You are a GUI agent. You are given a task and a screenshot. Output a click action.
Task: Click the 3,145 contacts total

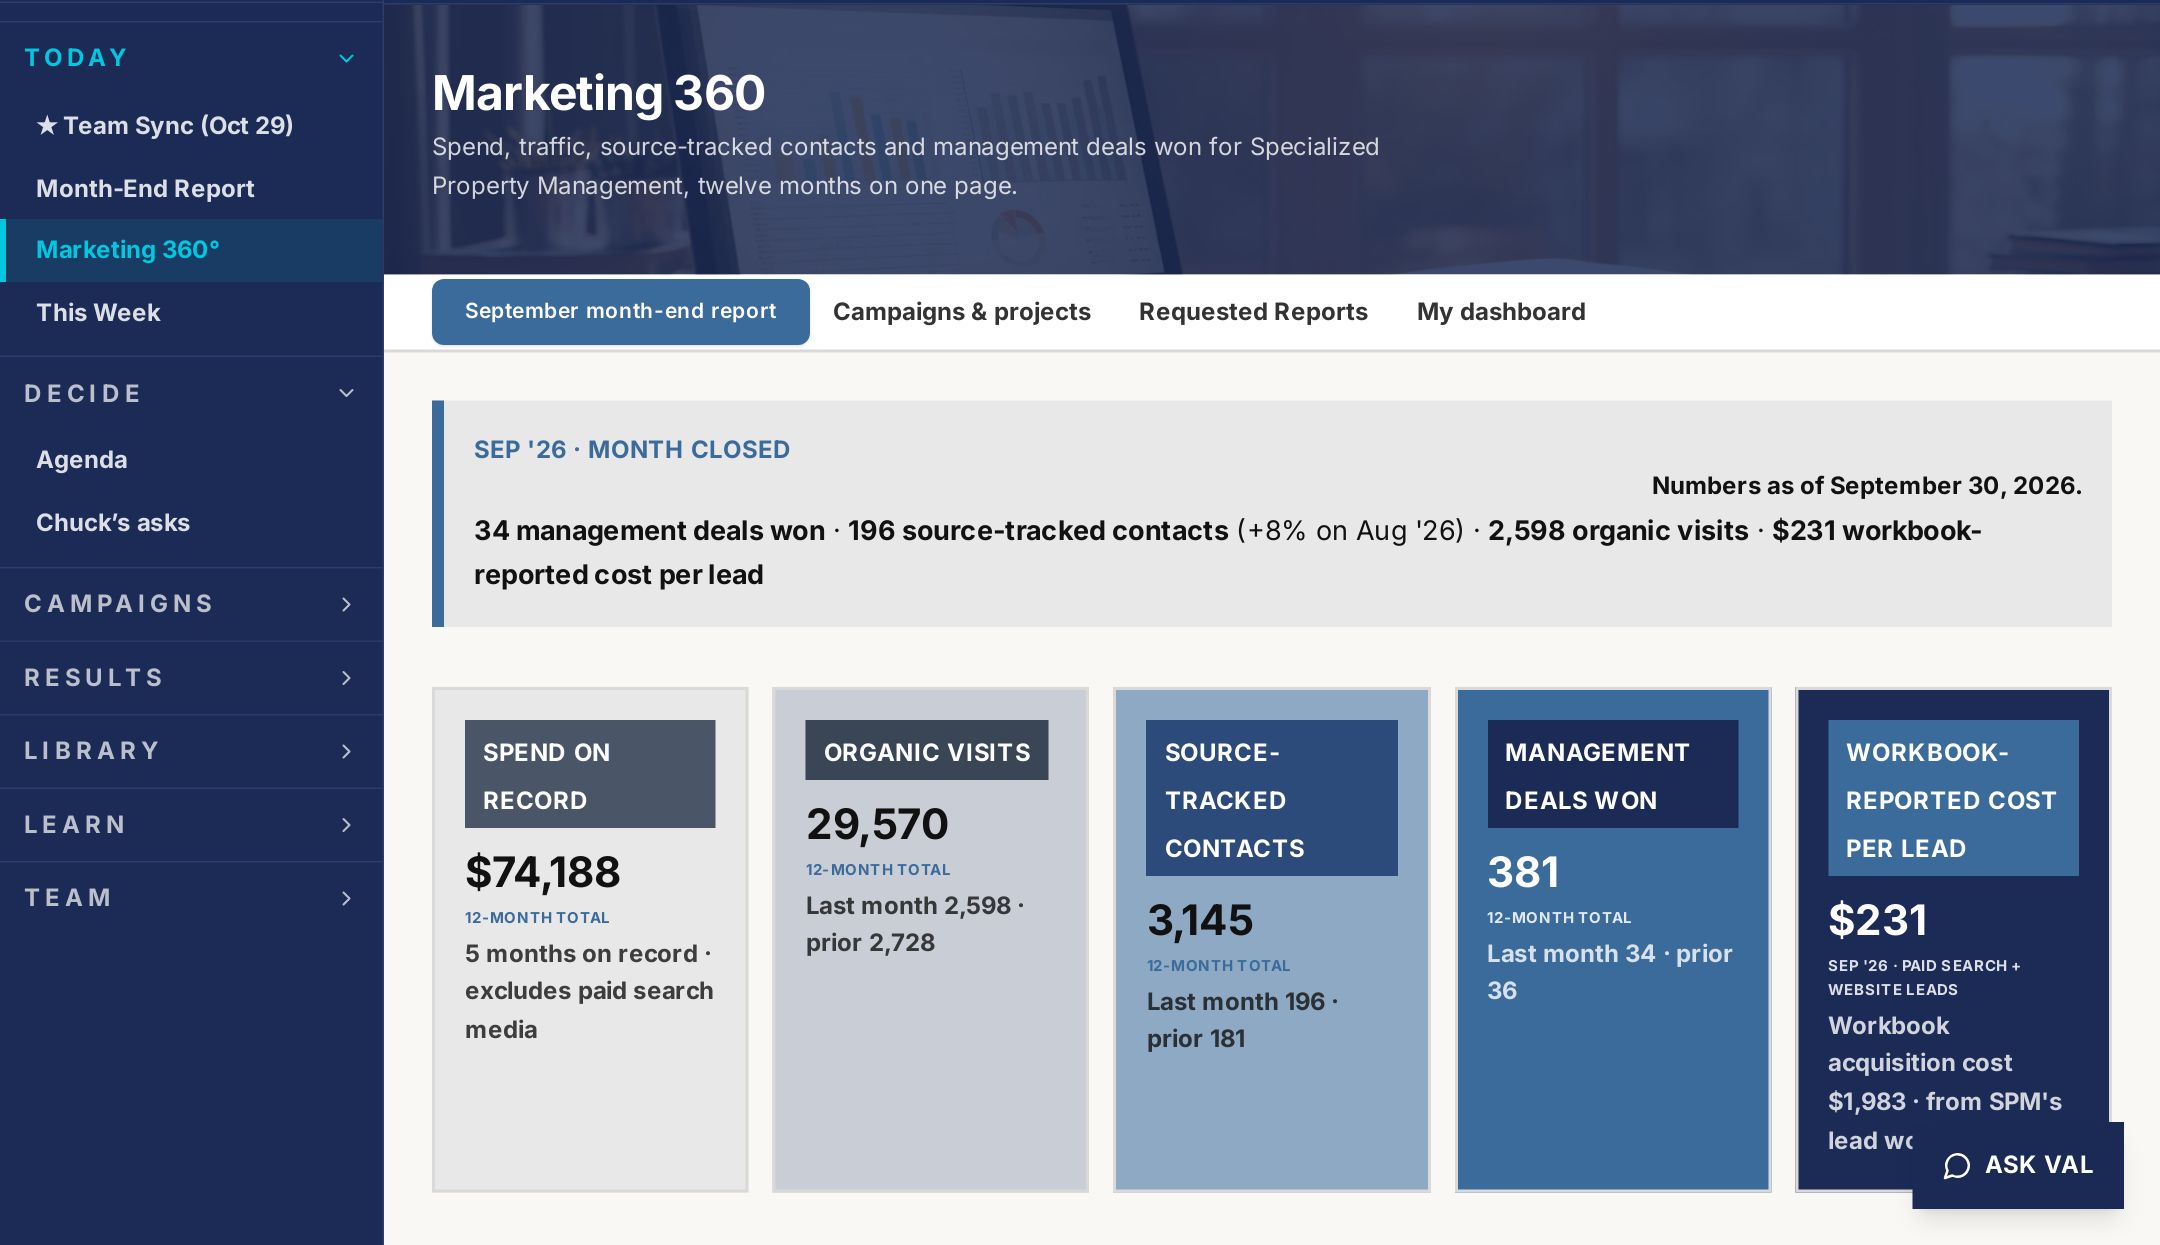(x=1200, y=919)
